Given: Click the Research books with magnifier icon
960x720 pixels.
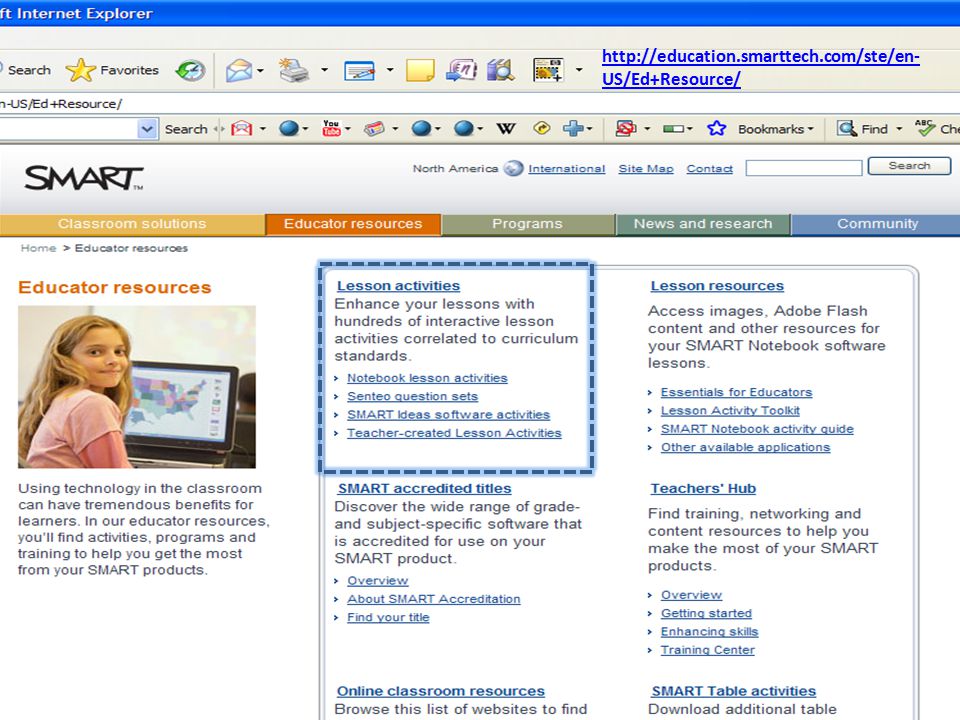Looking at the screenshot, I should coord(501,70).
